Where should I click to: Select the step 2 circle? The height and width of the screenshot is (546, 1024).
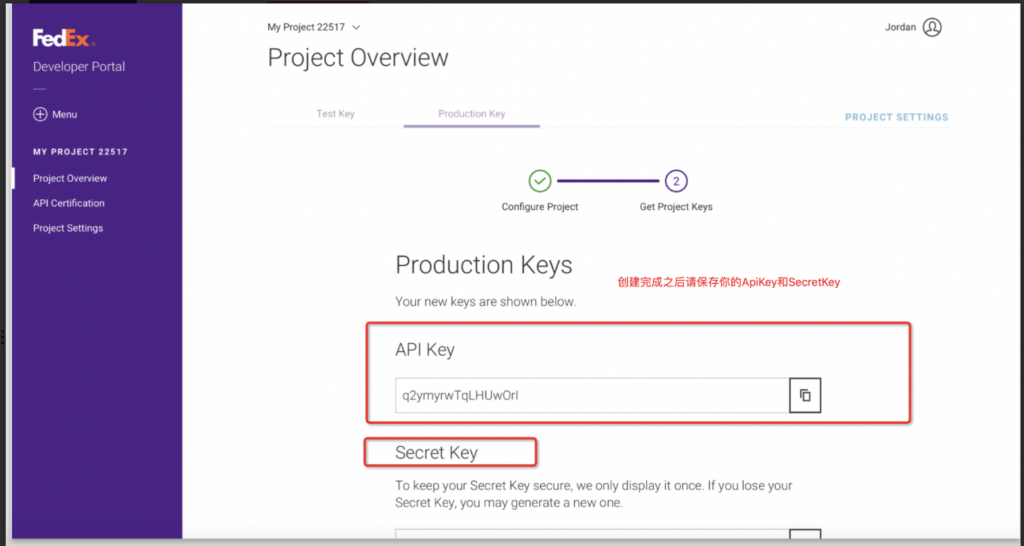[676, 181]
